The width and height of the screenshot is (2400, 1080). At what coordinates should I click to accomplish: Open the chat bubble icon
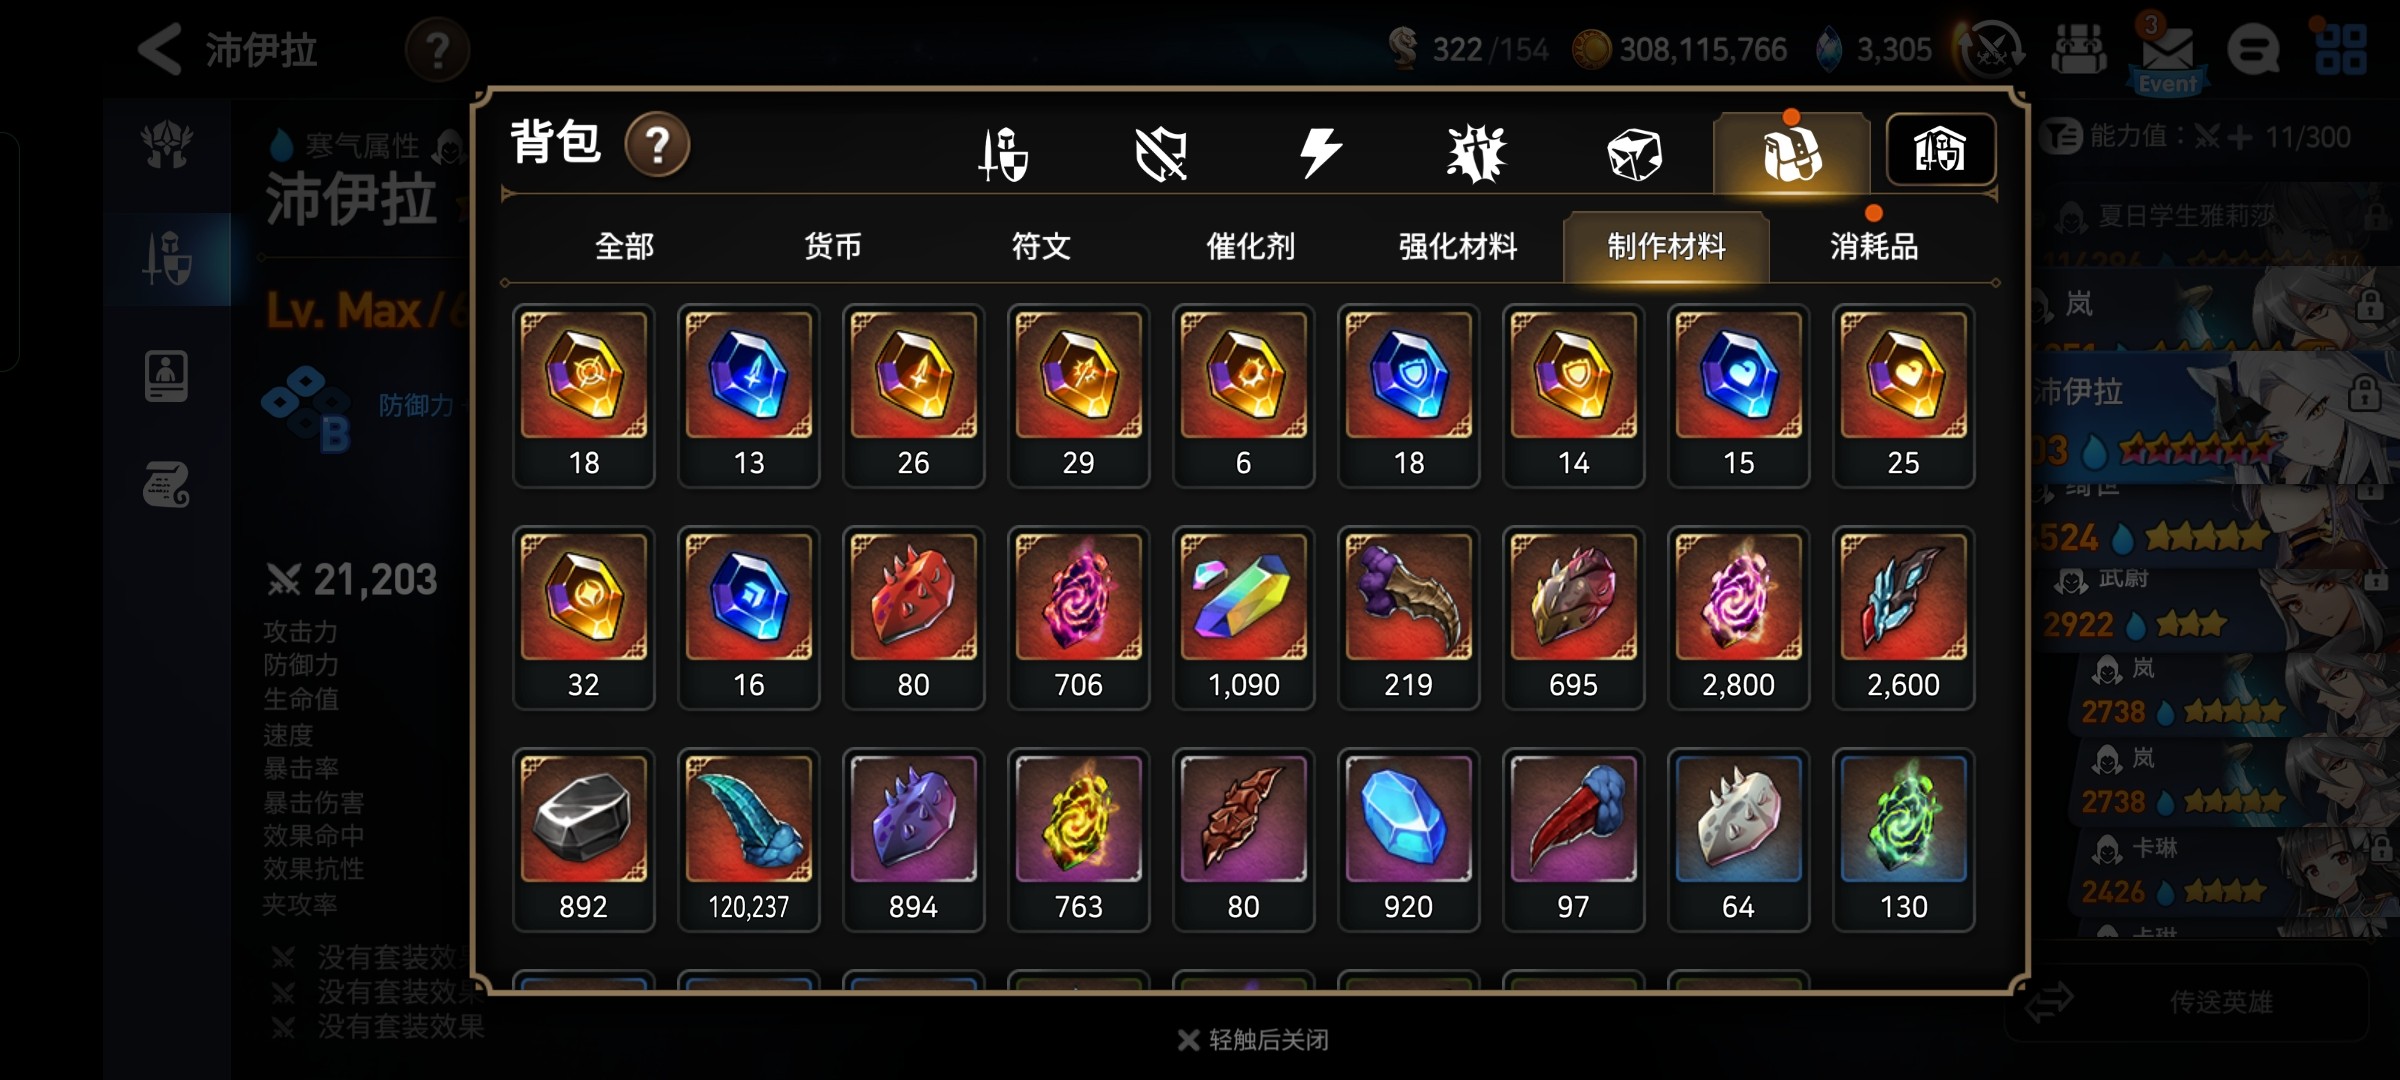coord(2254,49)
